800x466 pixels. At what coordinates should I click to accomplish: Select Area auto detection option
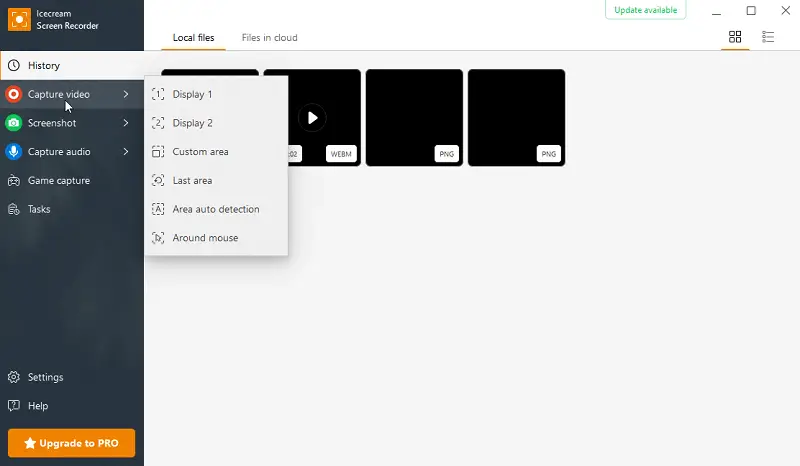click(215, 210)
